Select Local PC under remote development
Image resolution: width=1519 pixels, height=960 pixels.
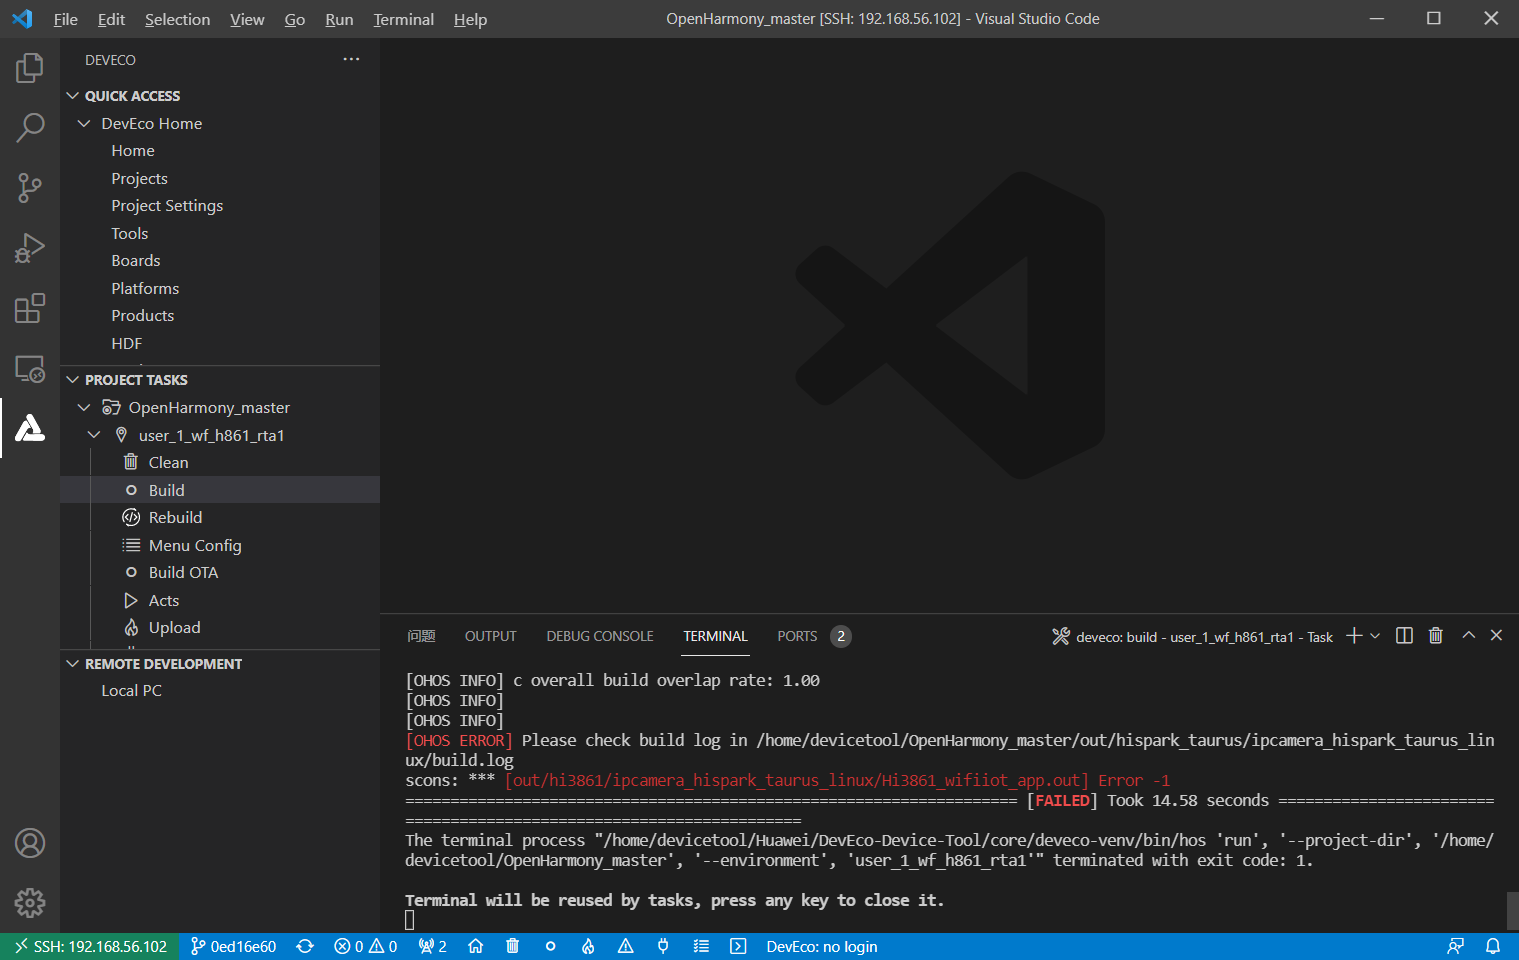(220, 691)
